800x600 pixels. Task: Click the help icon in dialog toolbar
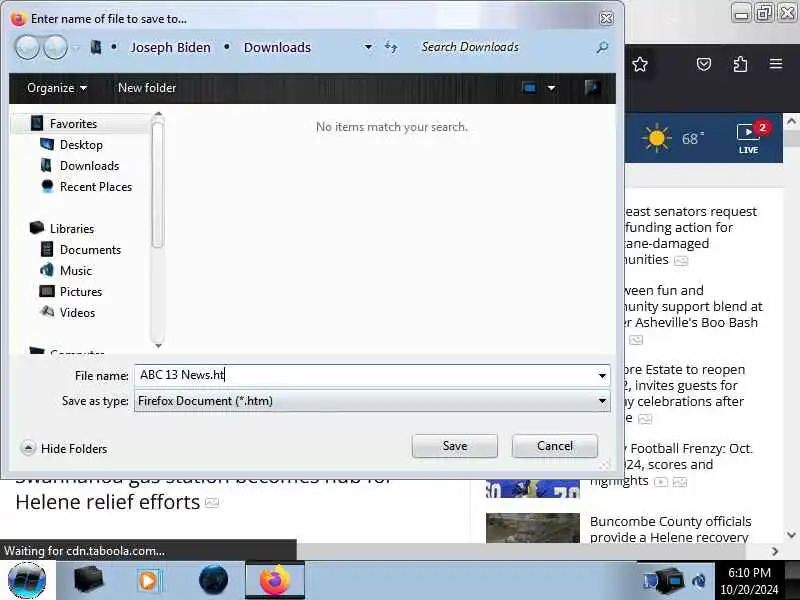point(592,88)
